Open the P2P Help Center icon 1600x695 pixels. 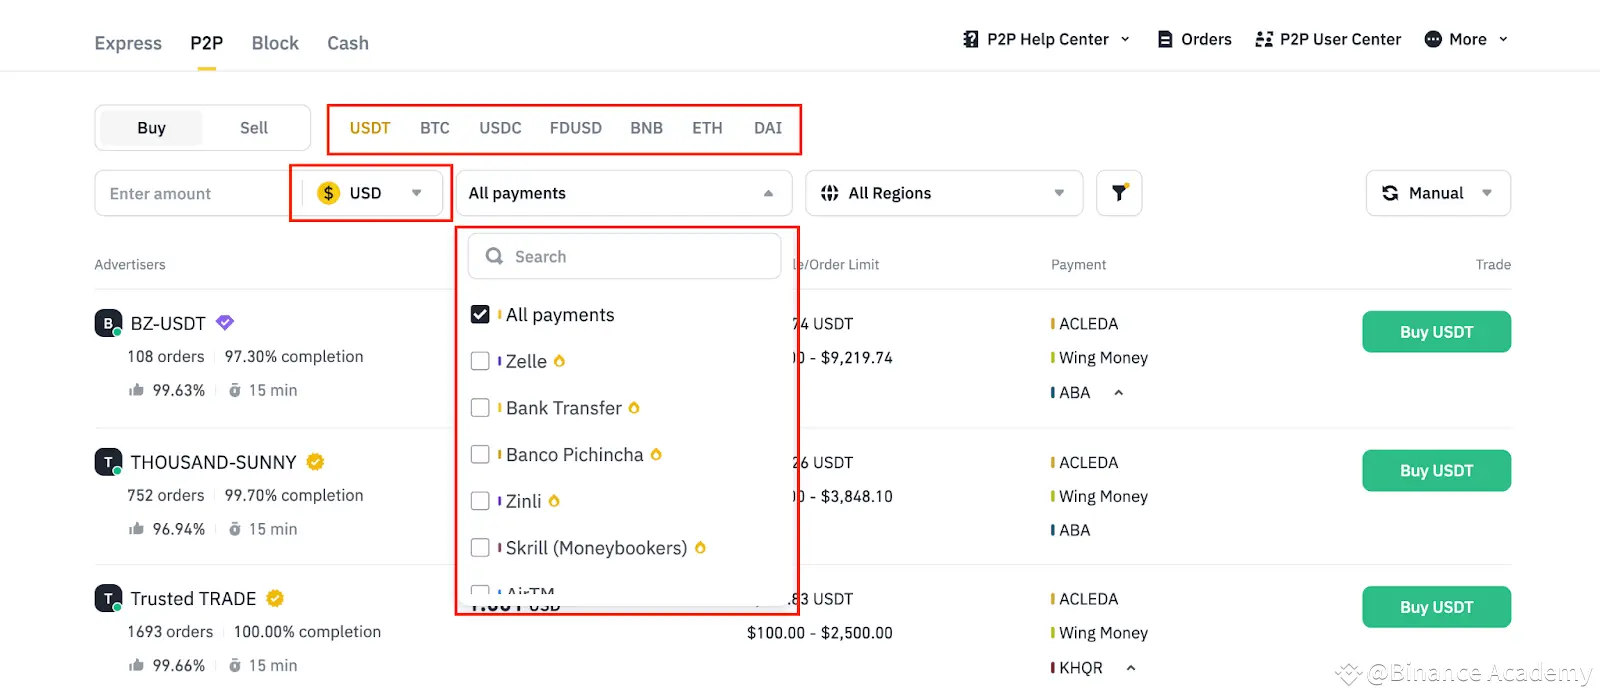970,39
